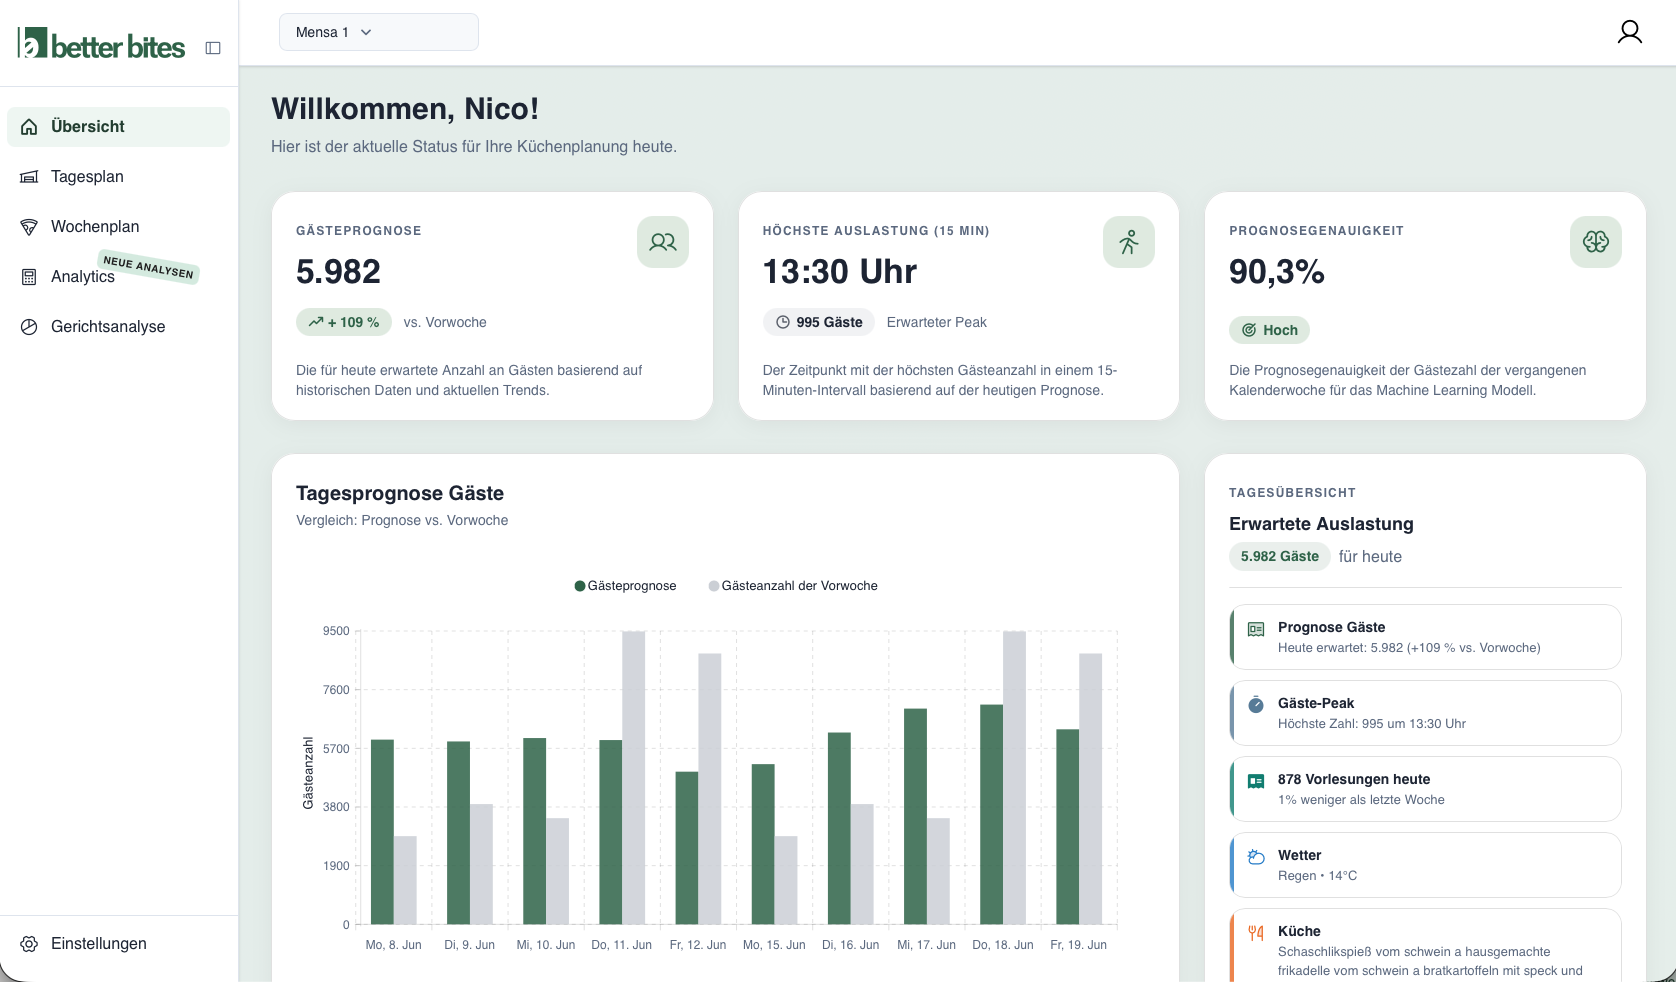This screenshot has height=982, width=1676.
Task: Open Gerichtsanalyse in sidebar
Action: click(x=118, y=327)
